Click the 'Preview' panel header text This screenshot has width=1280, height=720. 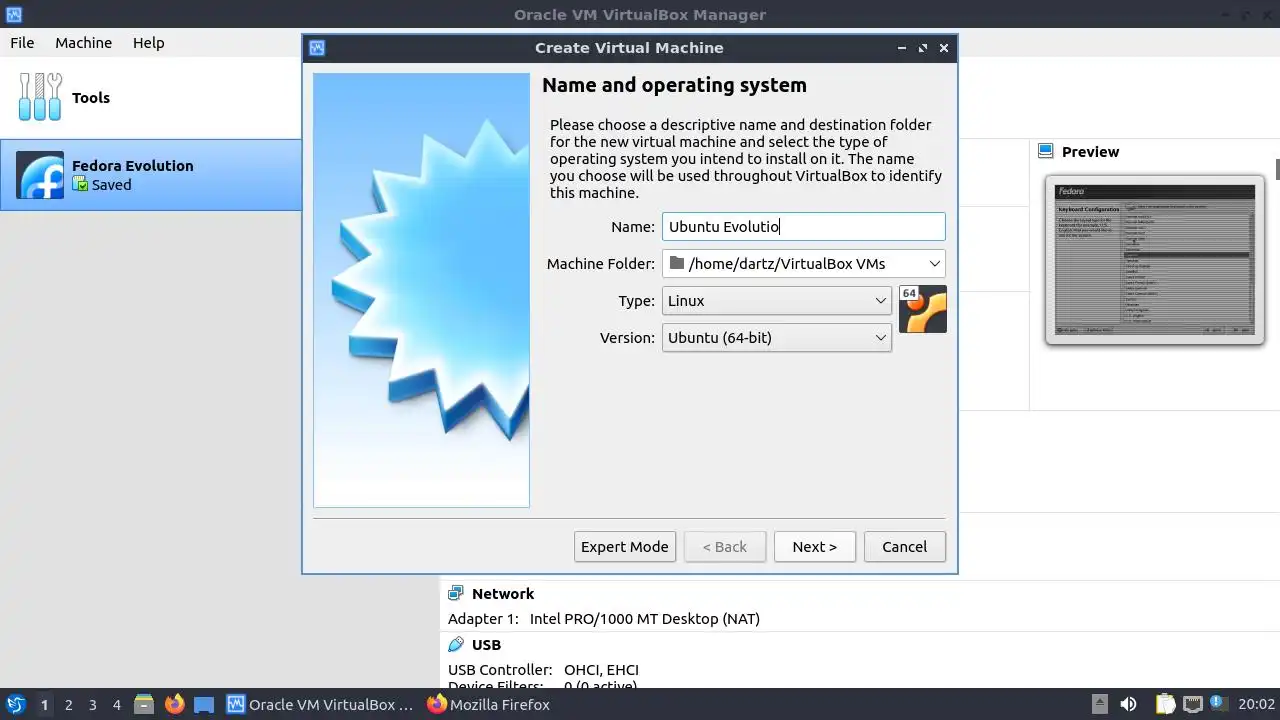click(1090, 151)
